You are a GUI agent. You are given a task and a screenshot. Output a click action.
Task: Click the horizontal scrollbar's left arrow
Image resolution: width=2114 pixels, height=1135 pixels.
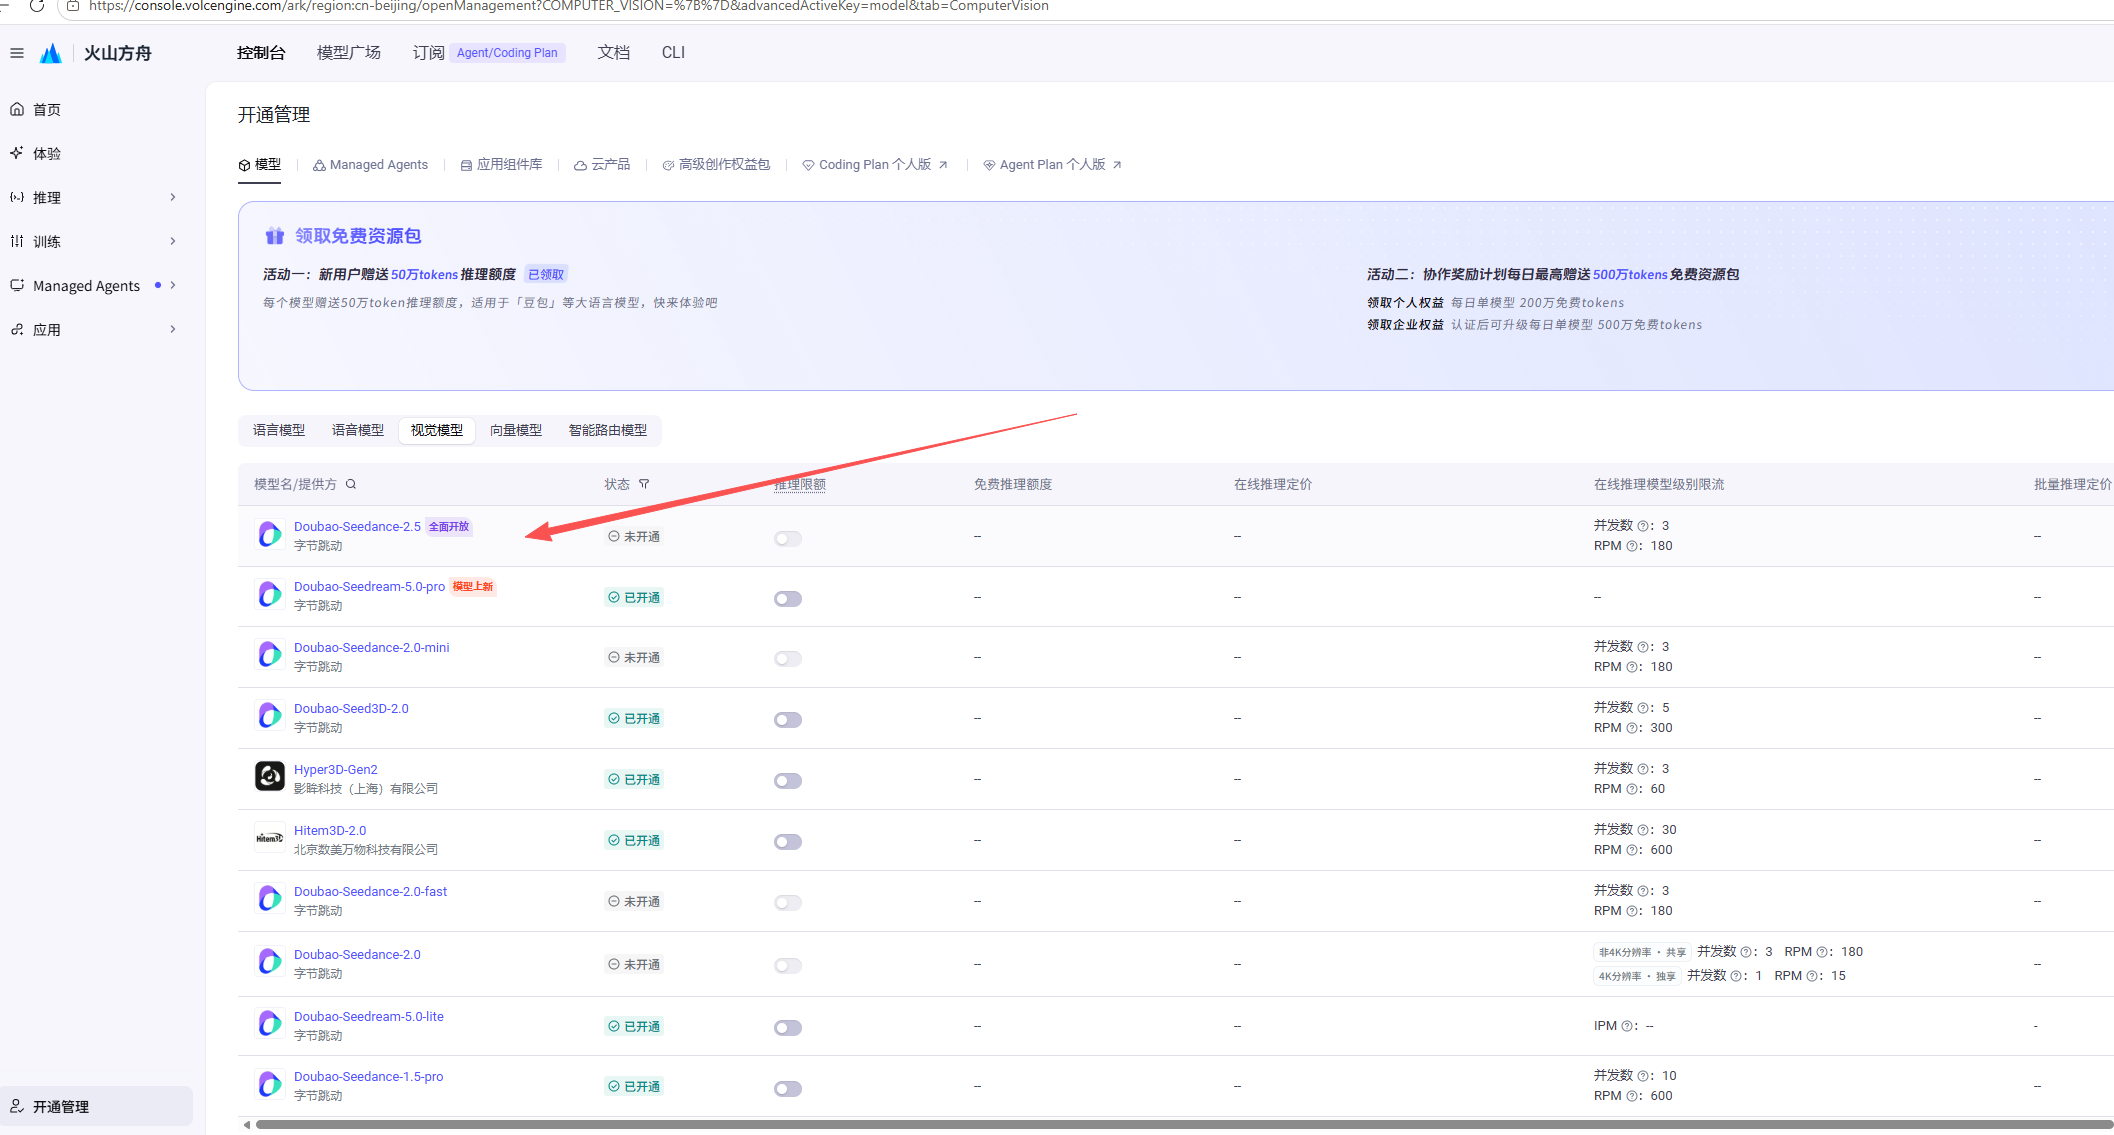pos(247,1125)
